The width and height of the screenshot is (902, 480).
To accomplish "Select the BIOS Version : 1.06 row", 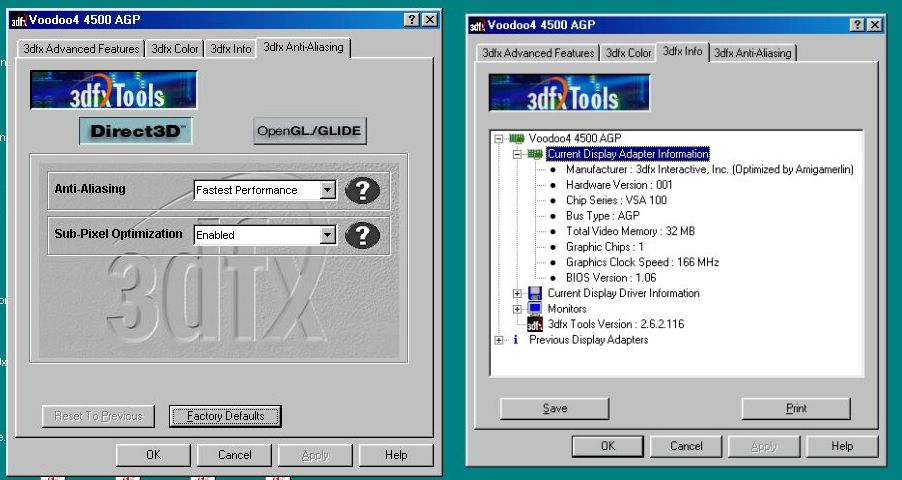I will (x=611, y=278).
